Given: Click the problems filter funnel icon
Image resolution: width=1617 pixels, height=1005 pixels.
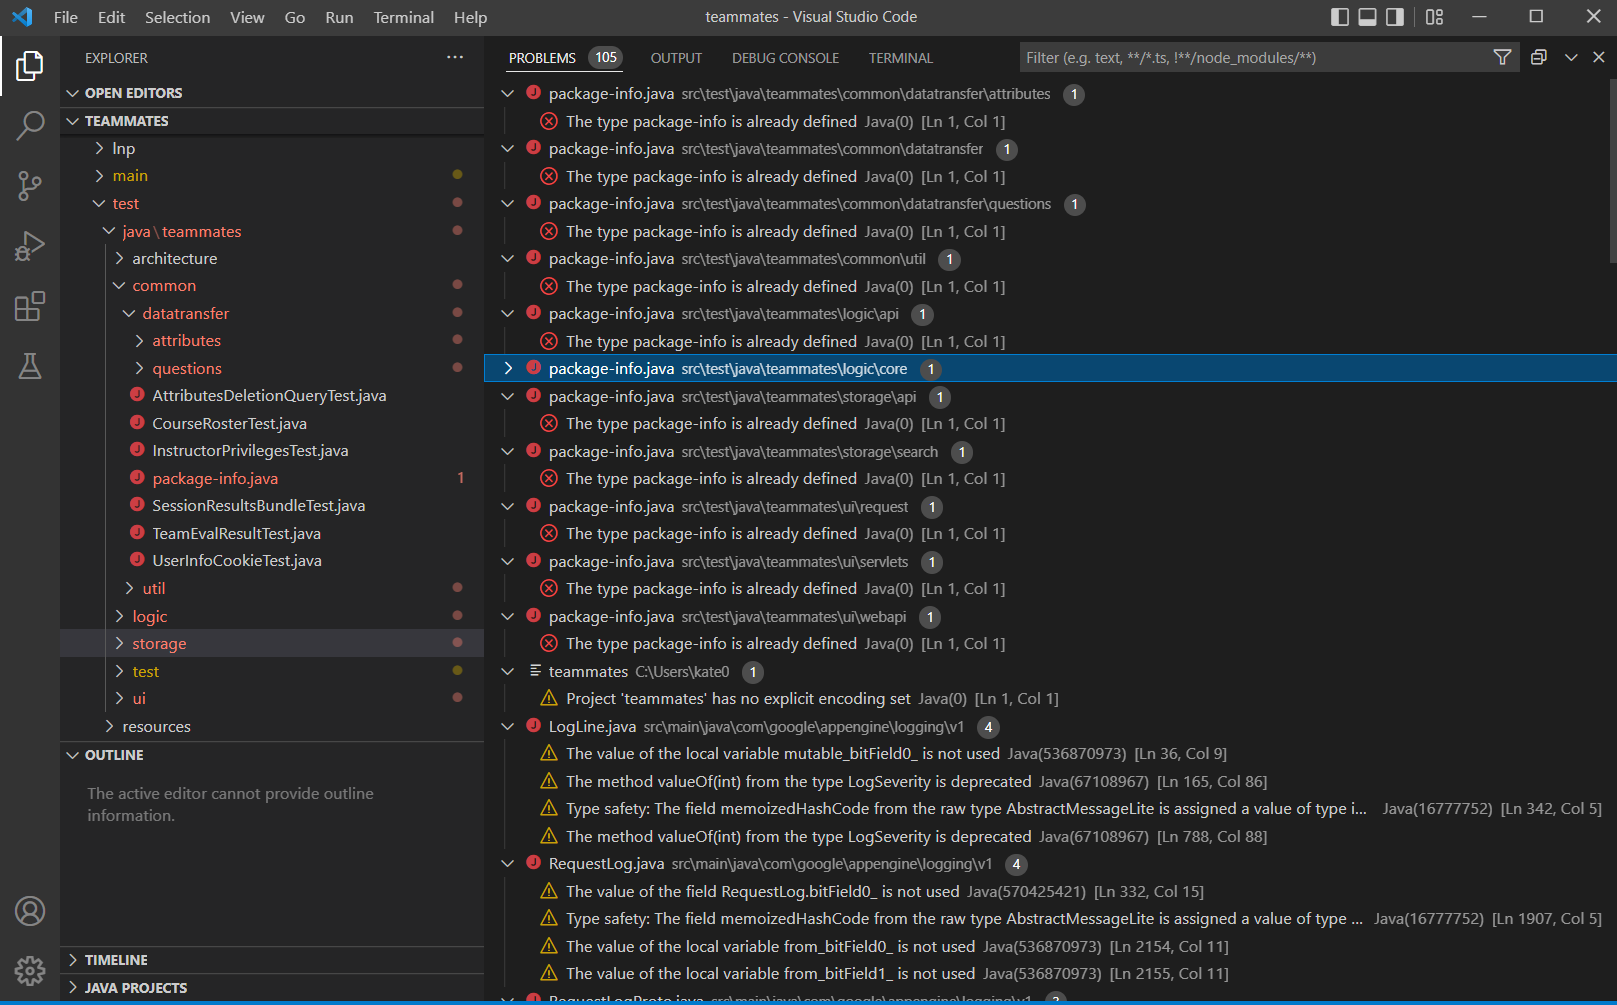Looking at the screenshot, I should 1502,57.
